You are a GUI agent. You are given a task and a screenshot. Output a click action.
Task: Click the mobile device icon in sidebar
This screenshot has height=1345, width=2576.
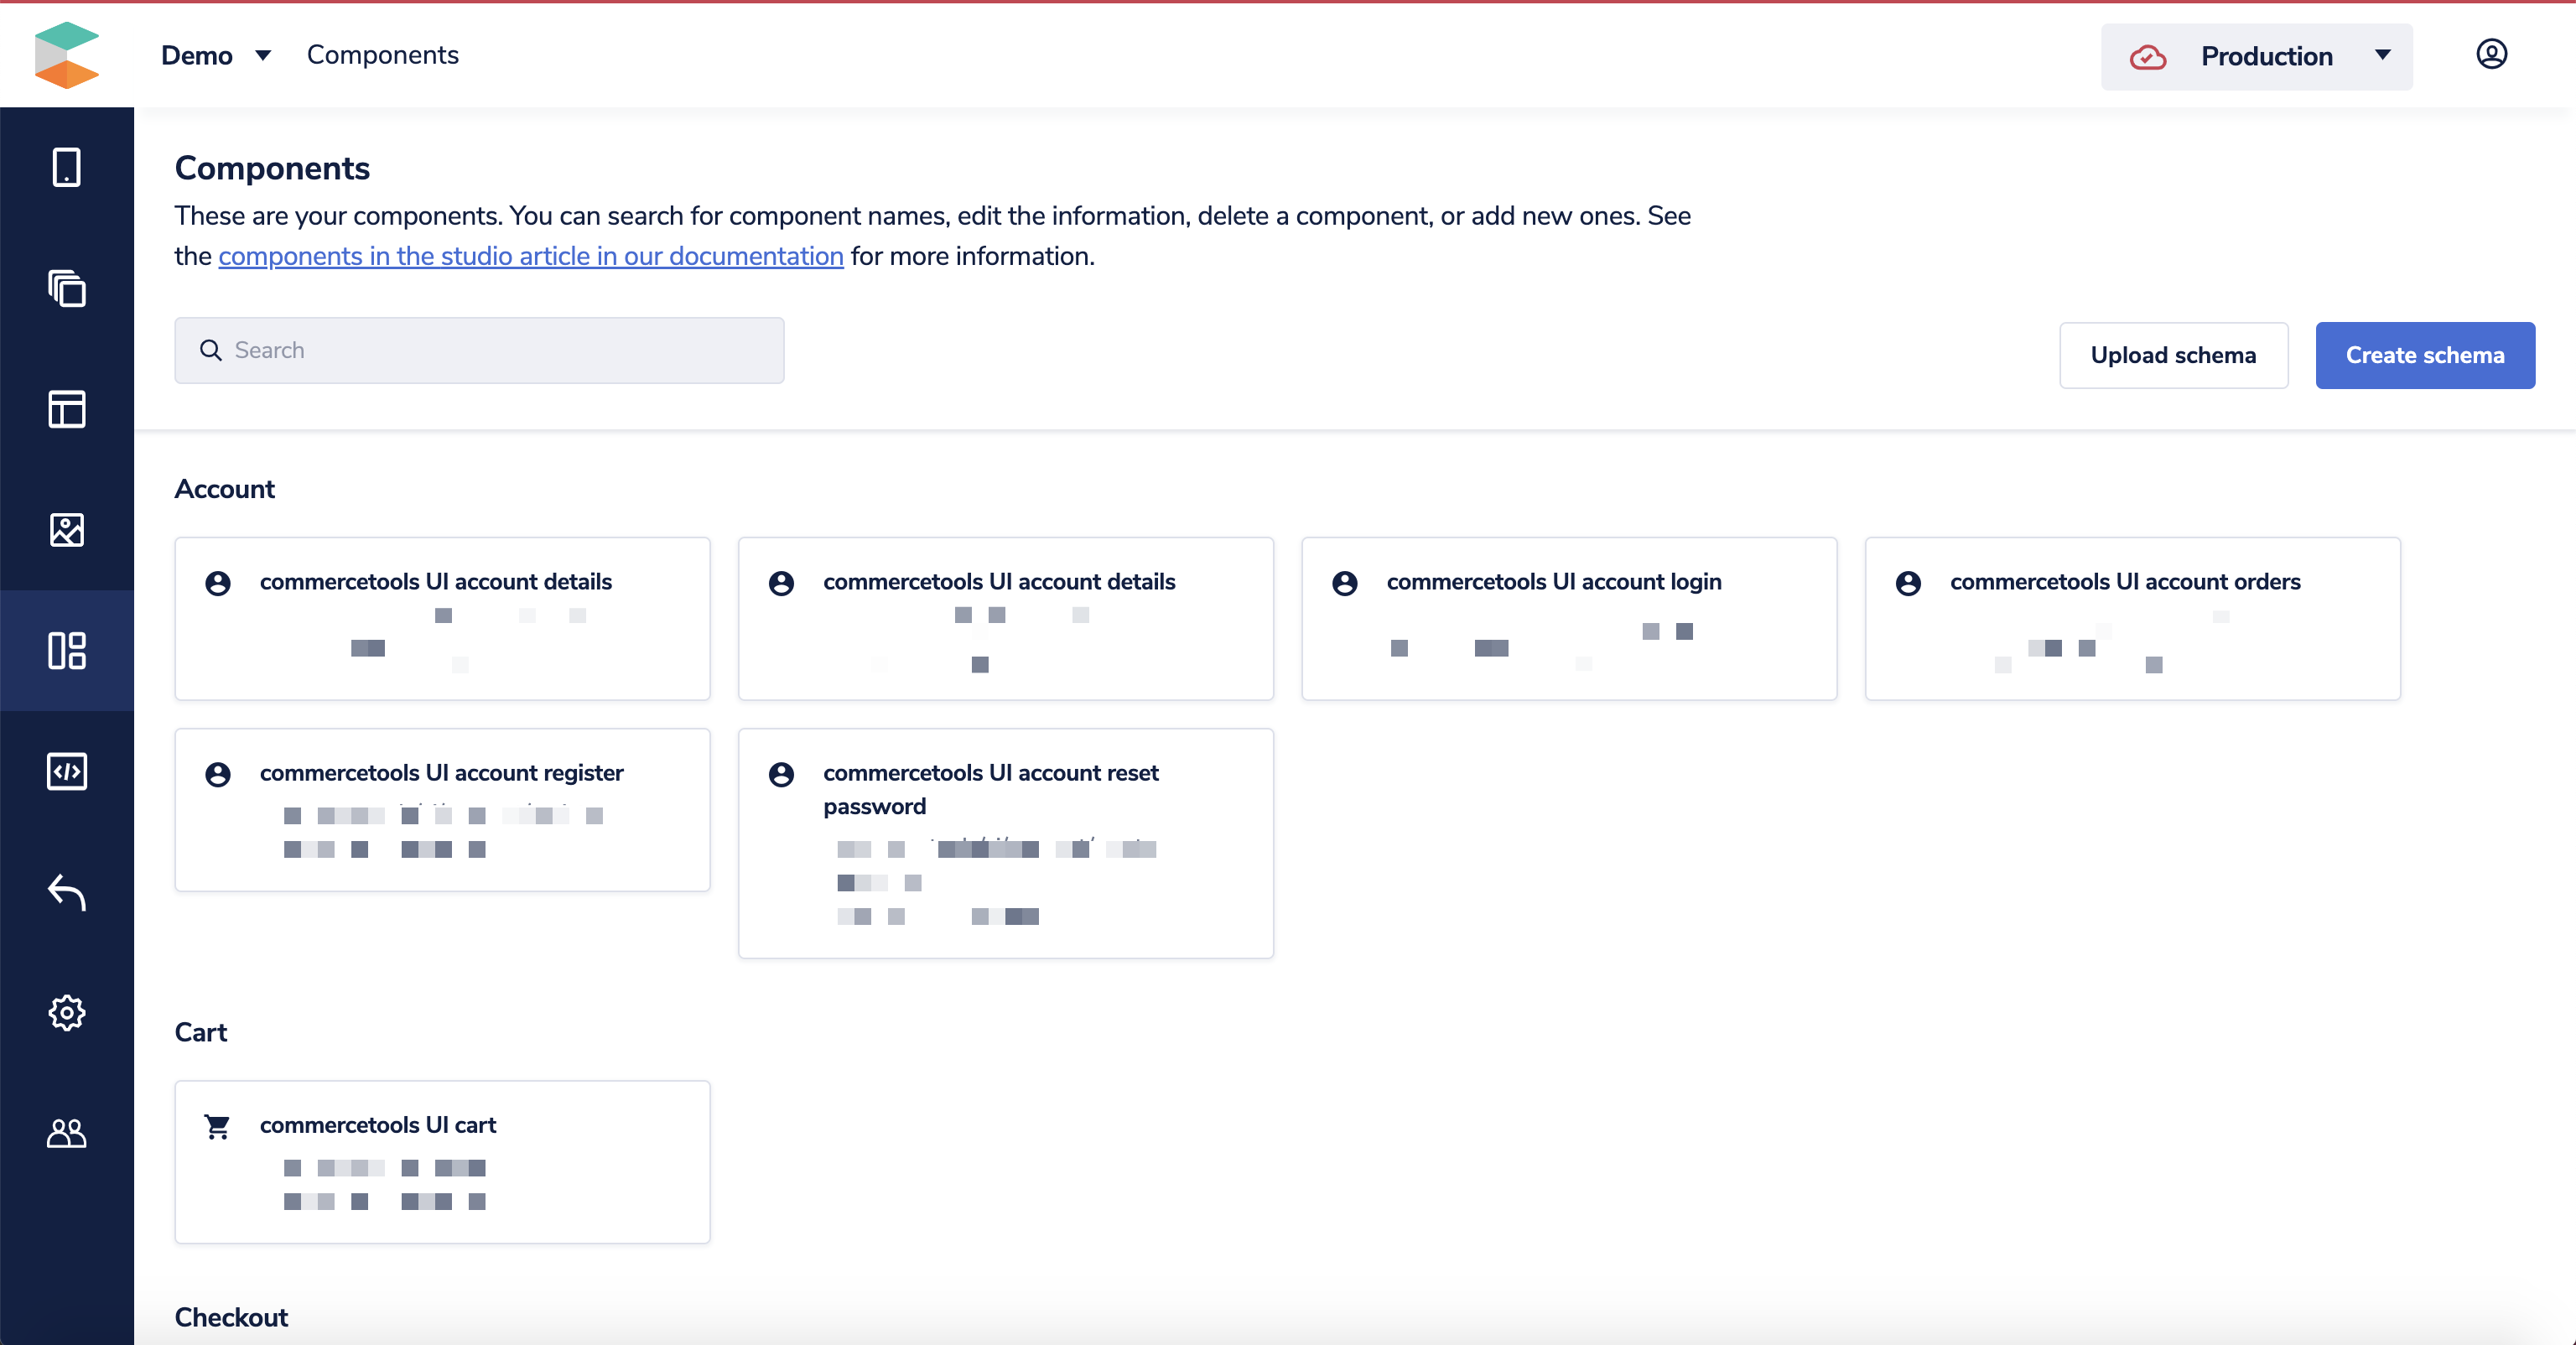click(x=66, y=167)
